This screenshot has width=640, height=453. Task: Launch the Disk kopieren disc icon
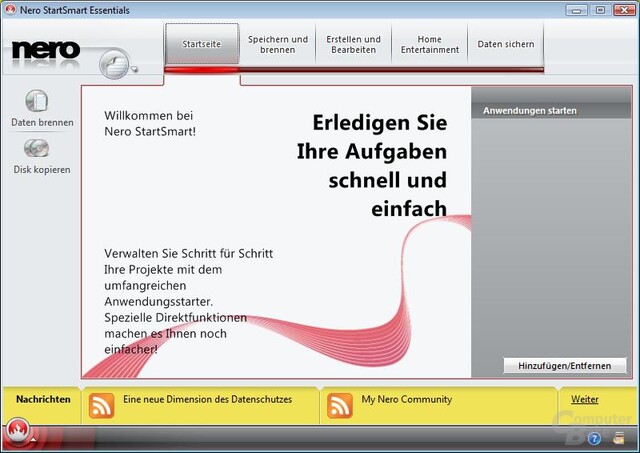[36, 149]
